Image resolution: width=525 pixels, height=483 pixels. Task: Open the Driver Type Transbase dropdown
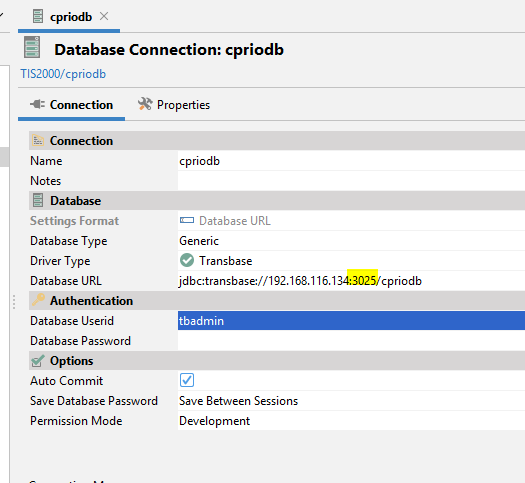[x=351, y=261]
